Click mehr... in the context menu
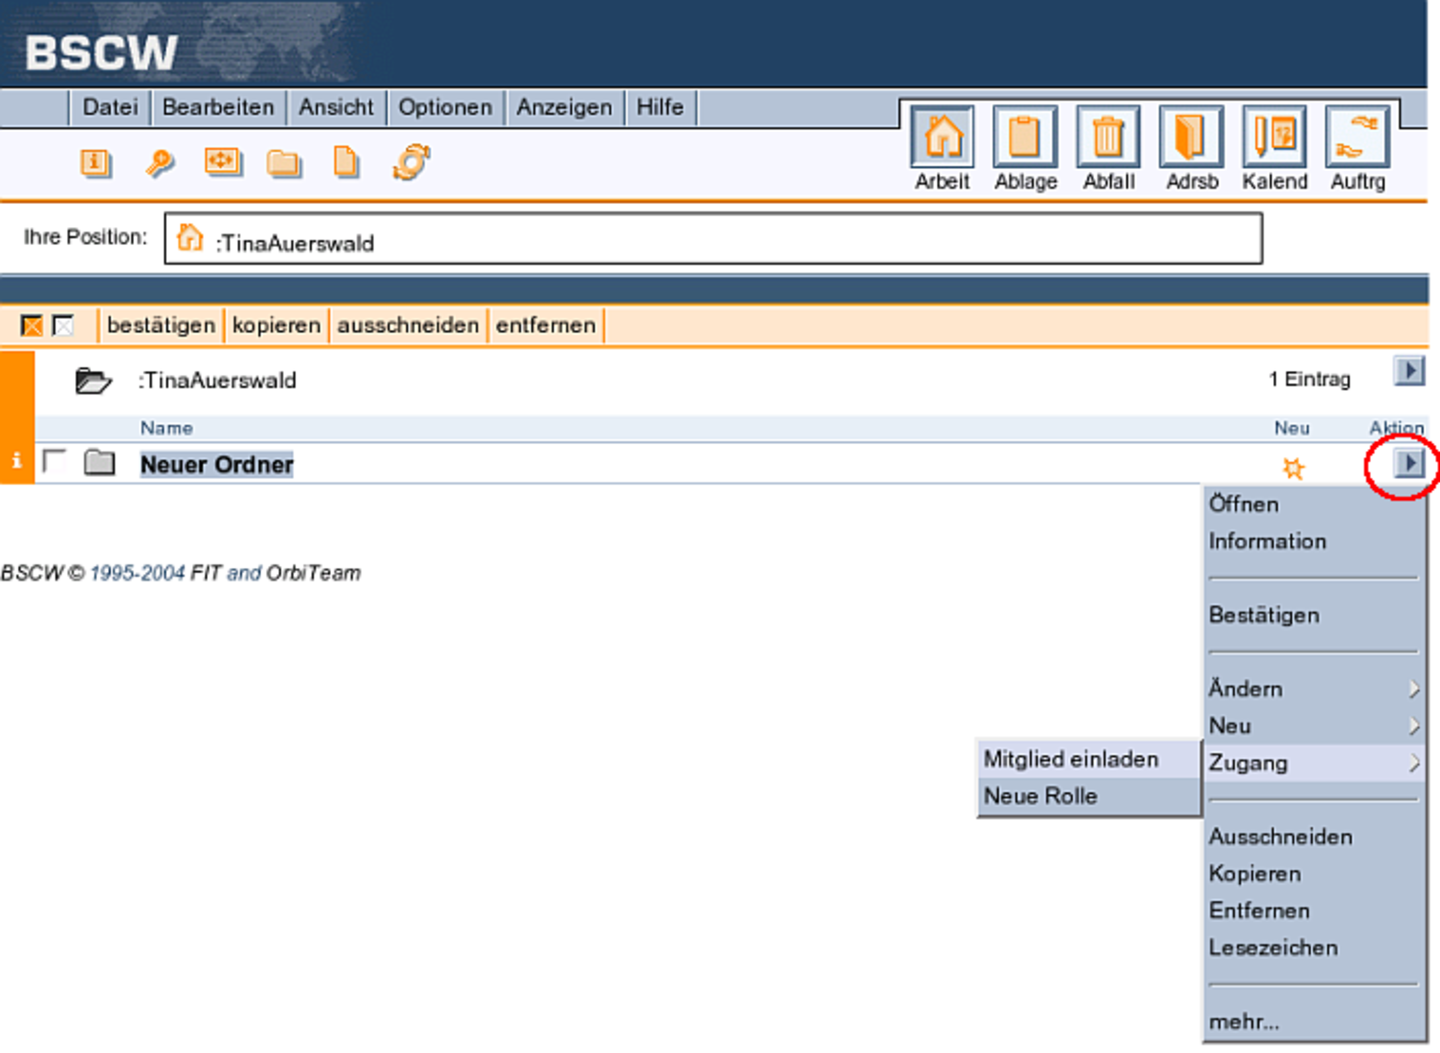1440x1053 pixels. pos(1315,1022)
